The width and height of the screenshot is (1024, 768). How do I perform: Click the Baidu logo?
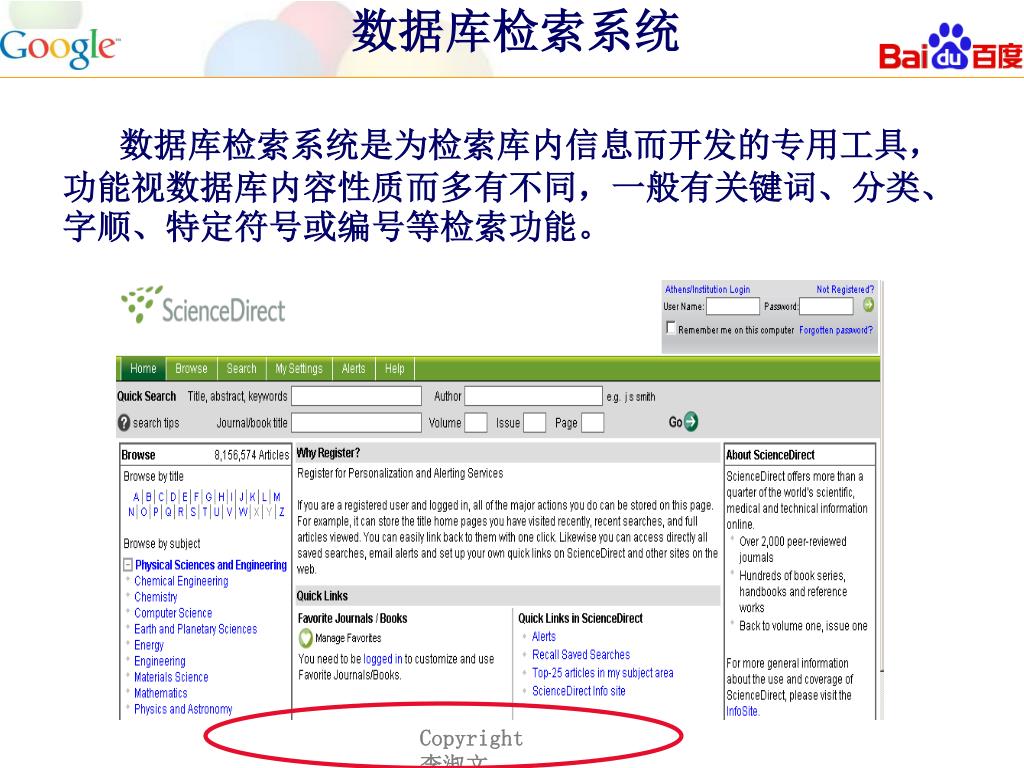point(950,48)
